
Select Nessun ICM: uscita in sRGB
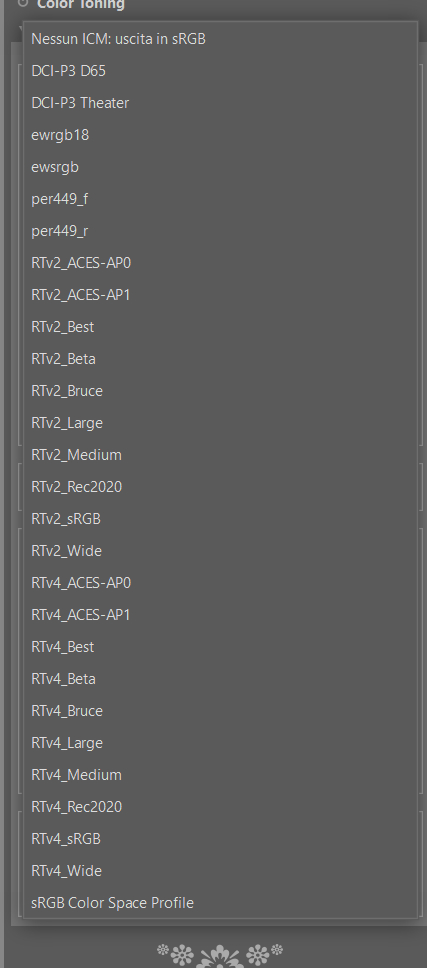coord(220,39)
